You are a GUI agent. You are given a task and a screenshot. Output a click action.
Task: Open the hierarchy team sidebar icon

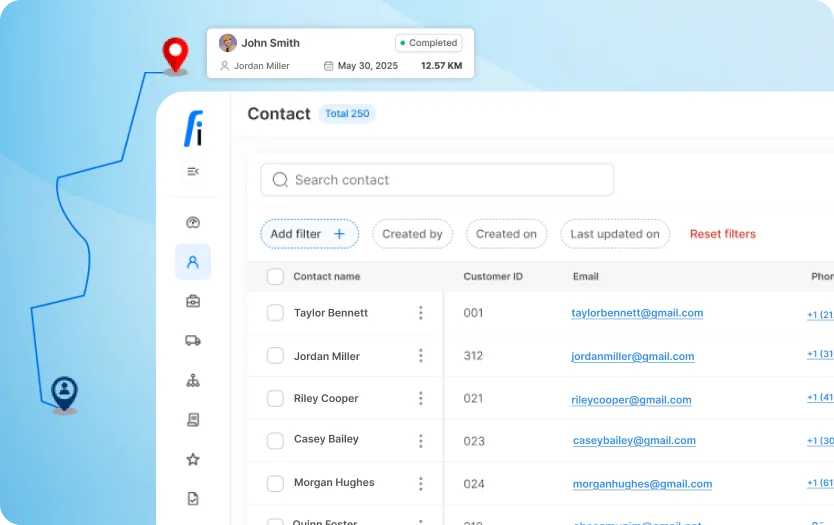click(x=193, y=380)
